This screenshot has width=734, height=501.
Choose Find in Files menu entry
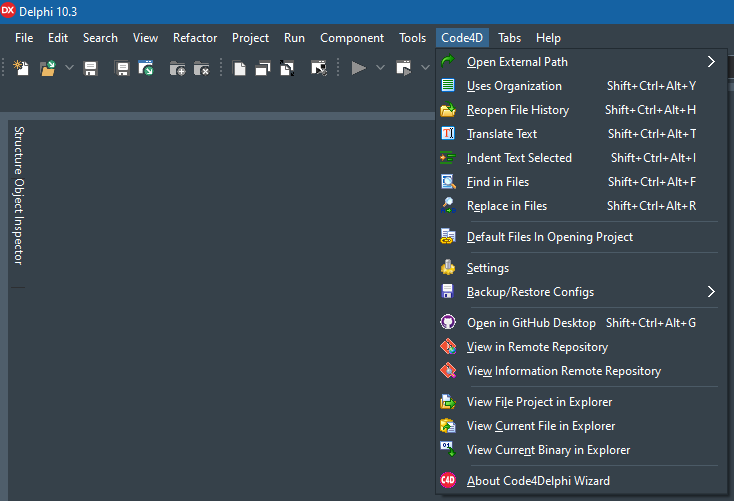pyautogui.click(x=581, y=182)
